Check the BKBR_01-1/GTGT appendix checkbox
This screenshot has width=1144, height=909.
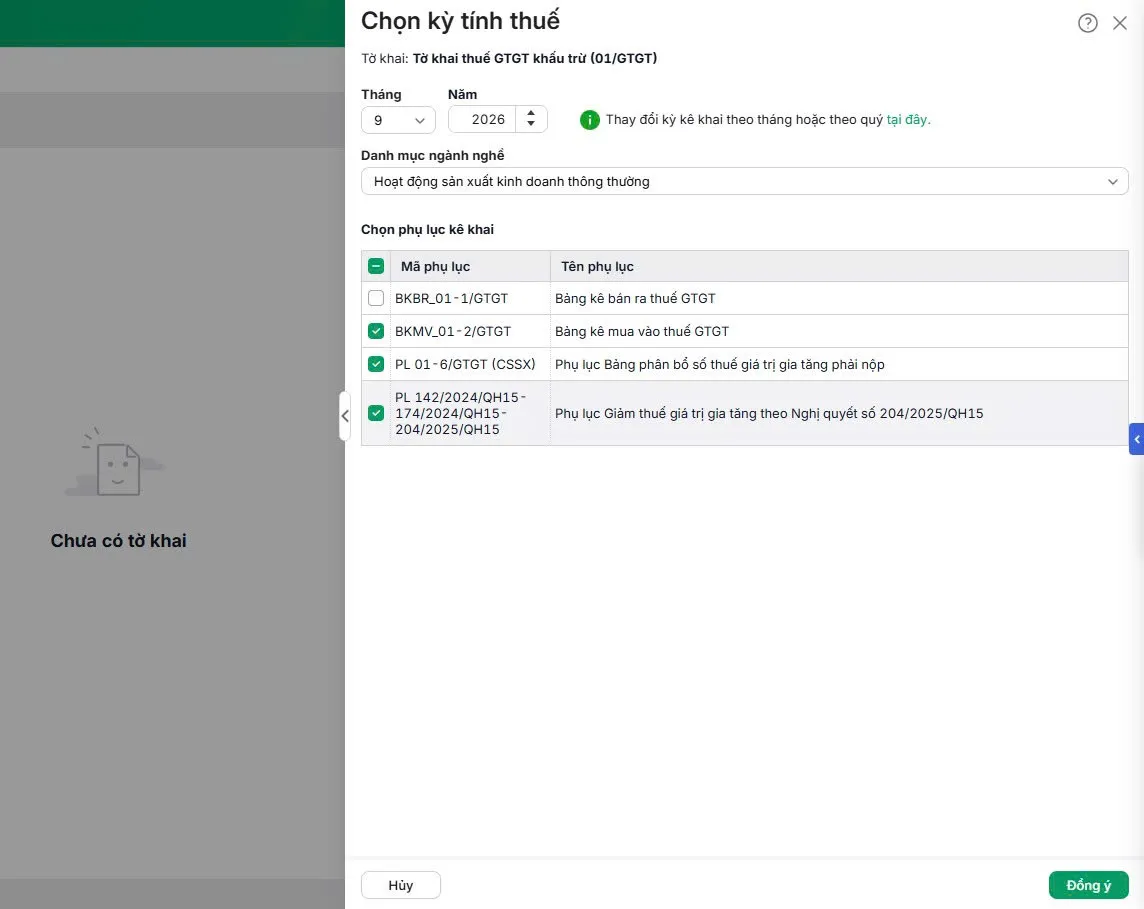[x=376, y=298]
